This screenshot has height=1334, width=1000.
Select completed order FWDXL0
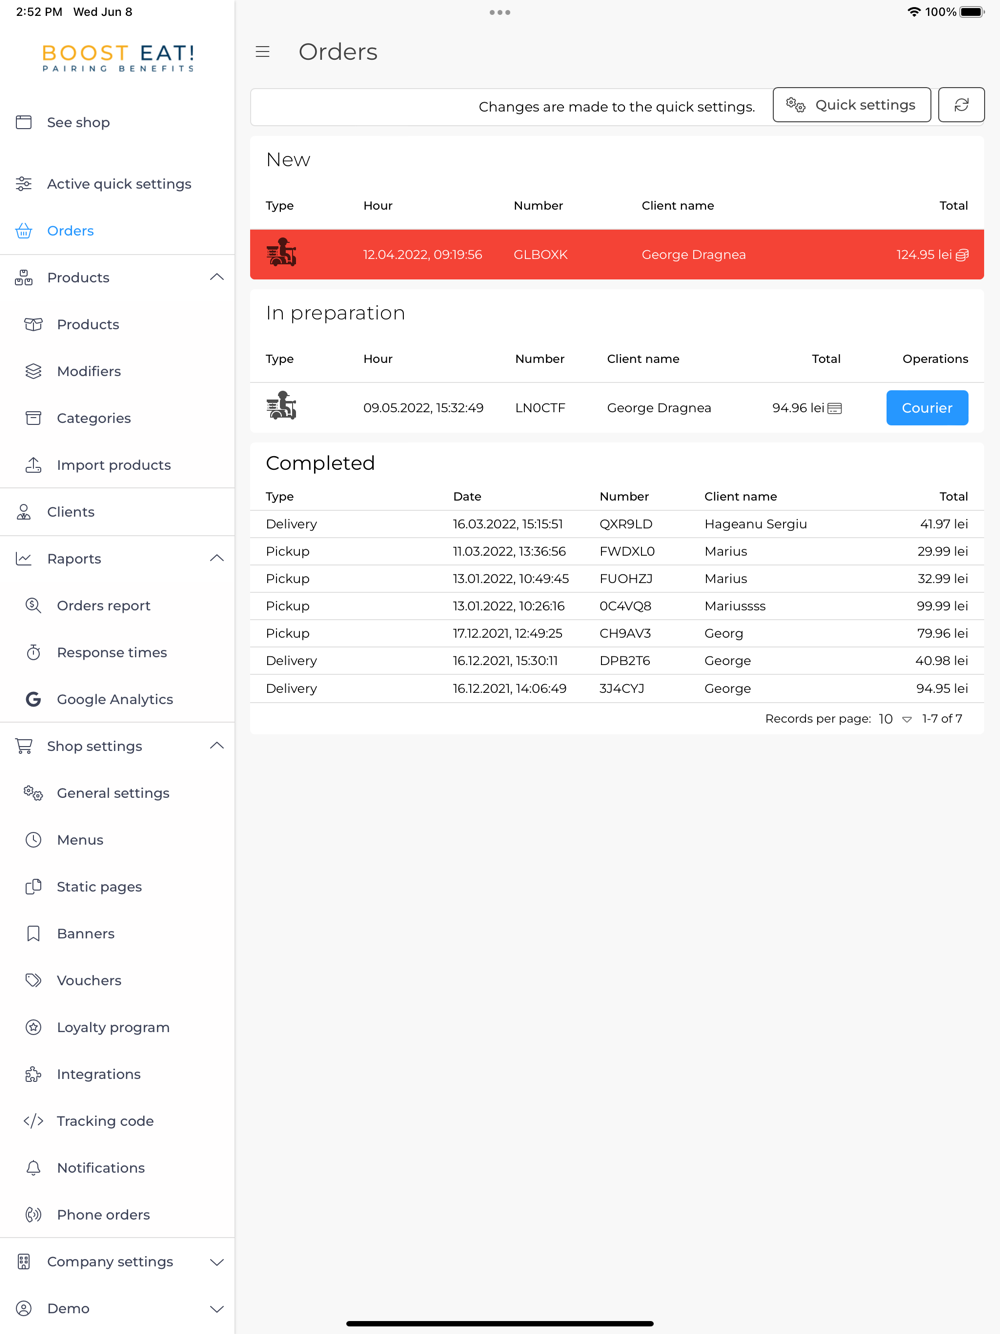(617, 551)
